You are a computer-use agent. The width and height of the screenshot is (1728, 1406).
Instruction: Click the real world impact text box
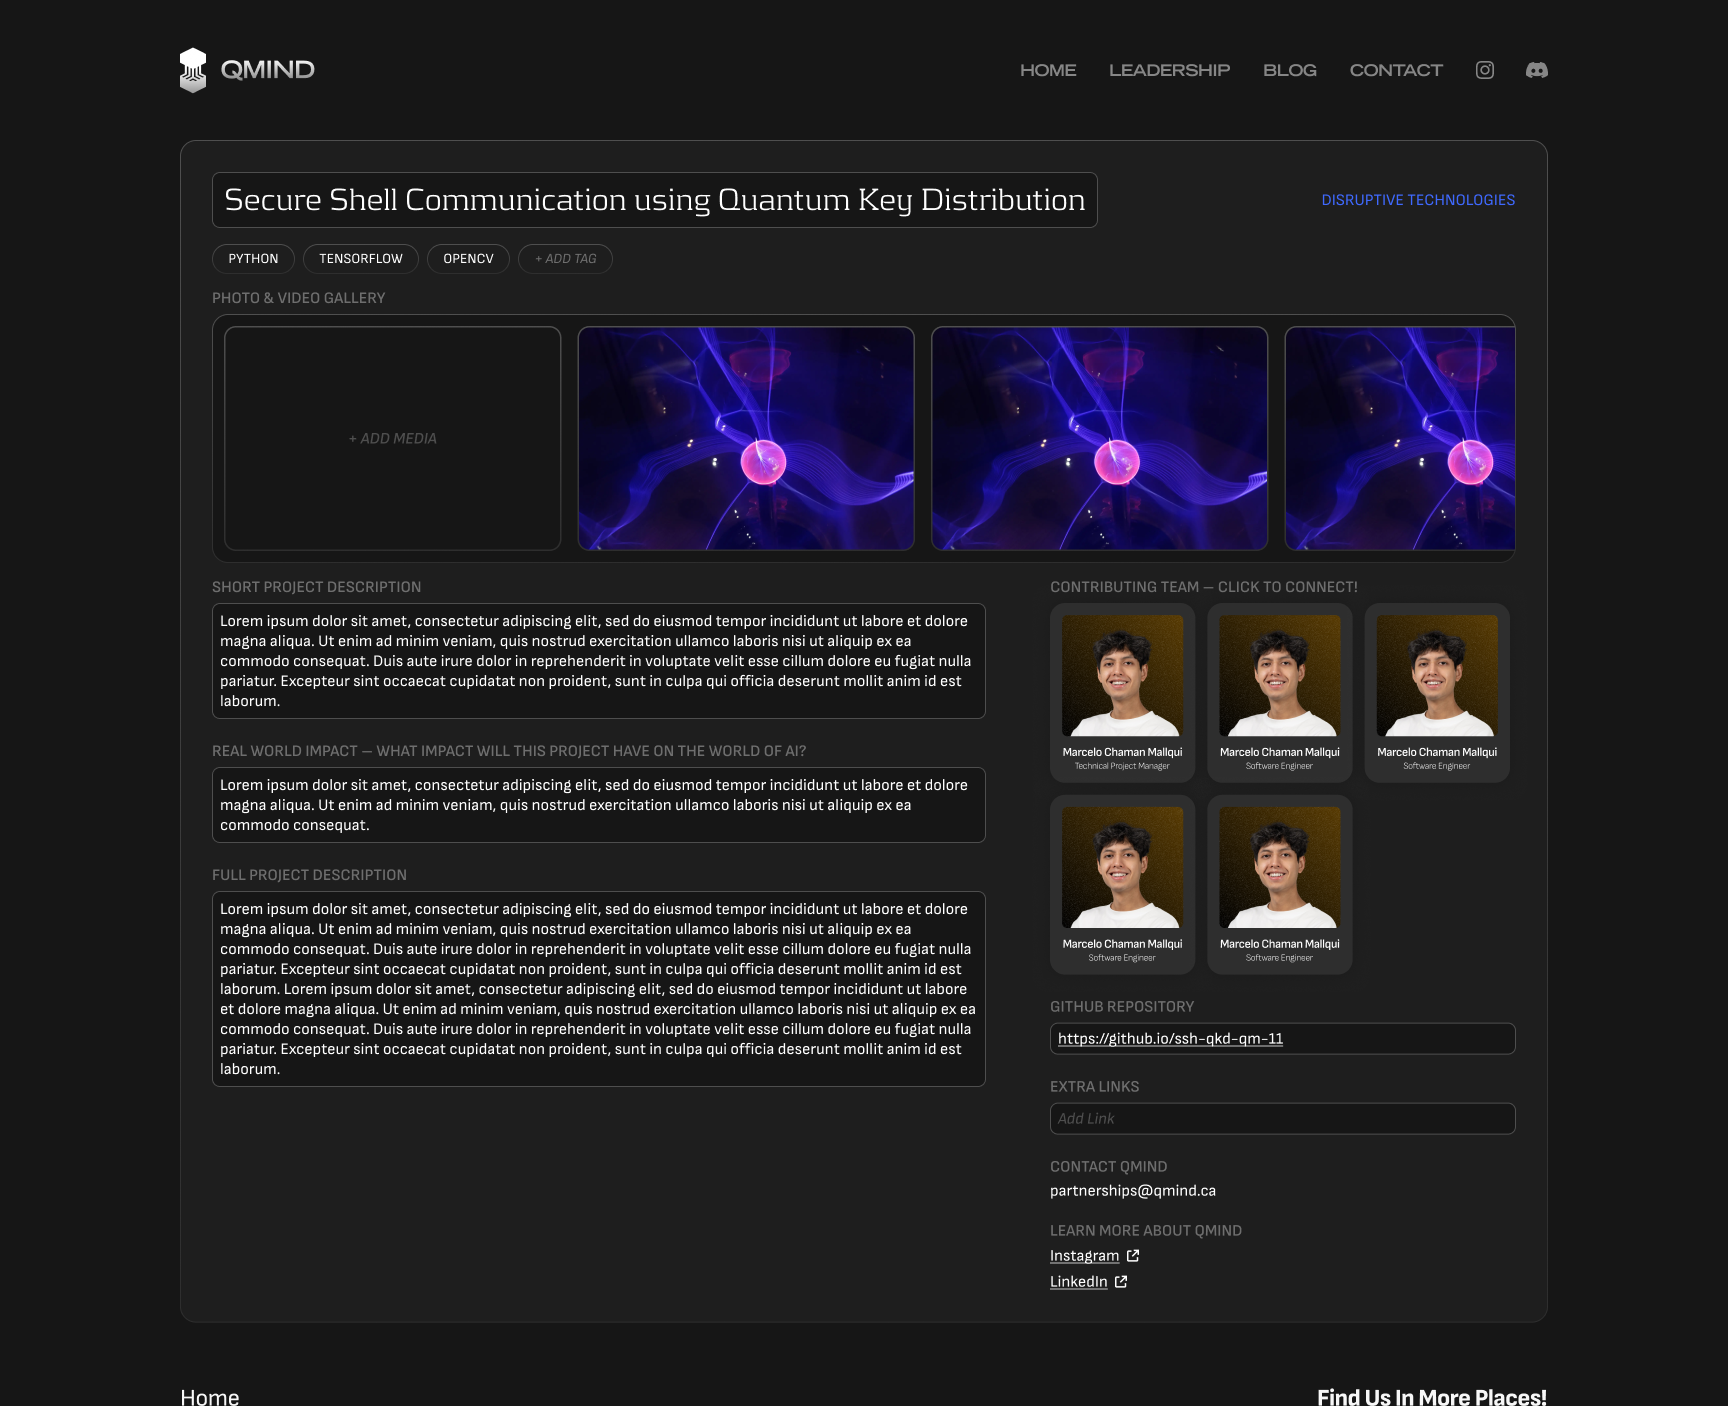(x=599, y=805)
